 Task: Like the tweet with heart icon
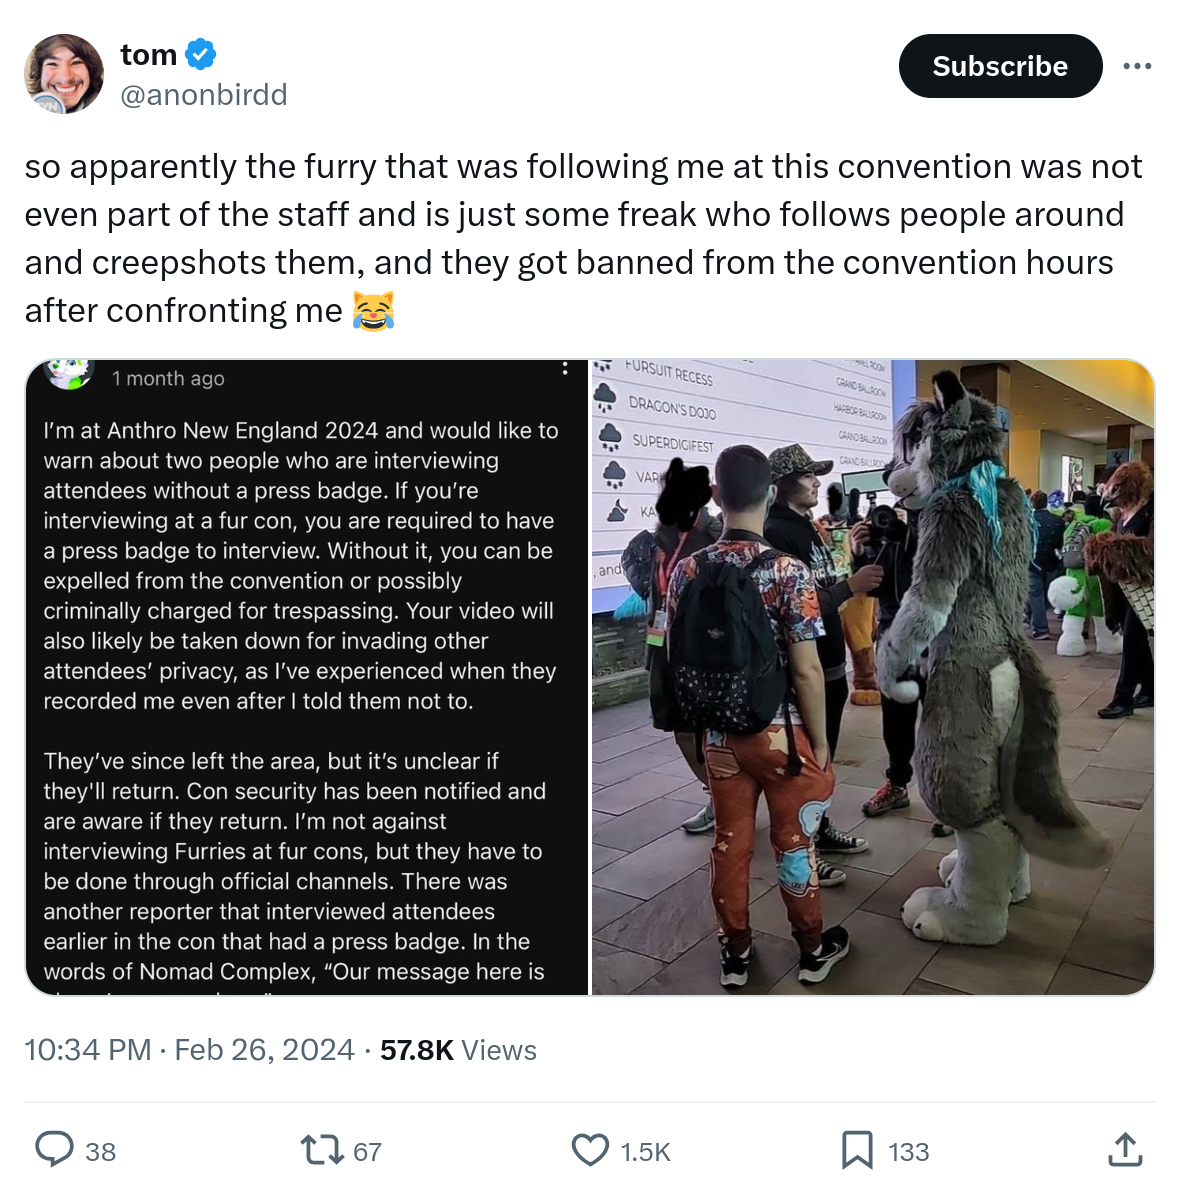590,1149
